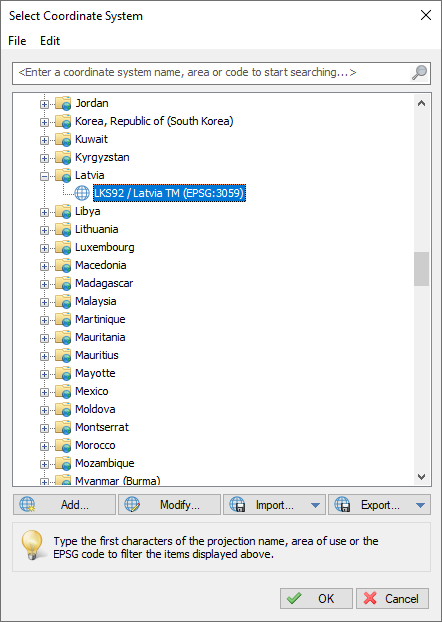The width and height of the screenshot is (442, 622).
Task: Collapse the Latvia tree node
Action: tap(44, 176)
